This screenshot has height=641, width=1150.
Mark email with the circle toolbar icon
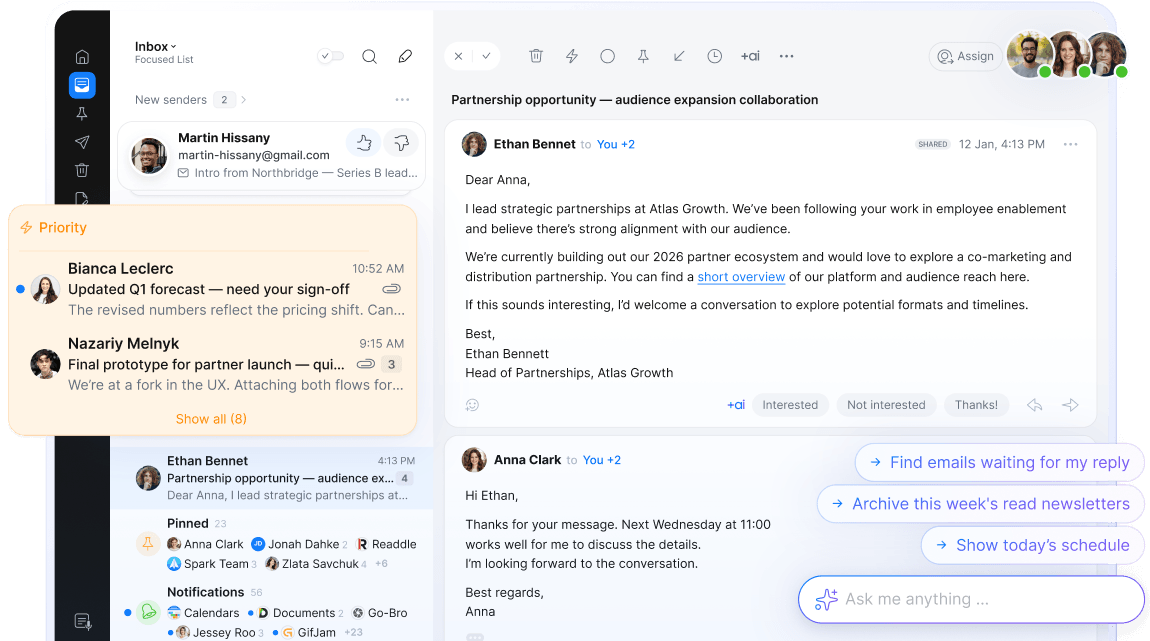pyautogui.click(x=607, y=56)
